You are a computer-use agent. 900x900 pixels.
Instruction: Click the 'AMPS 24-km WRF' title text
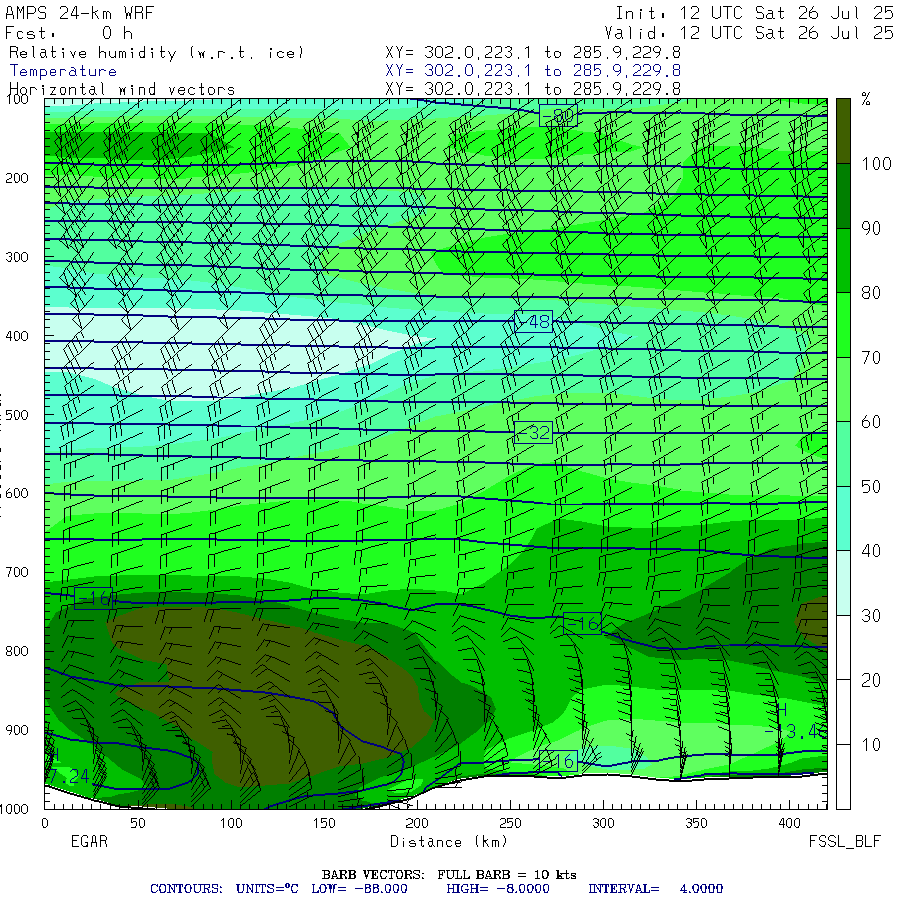point(80,13)
